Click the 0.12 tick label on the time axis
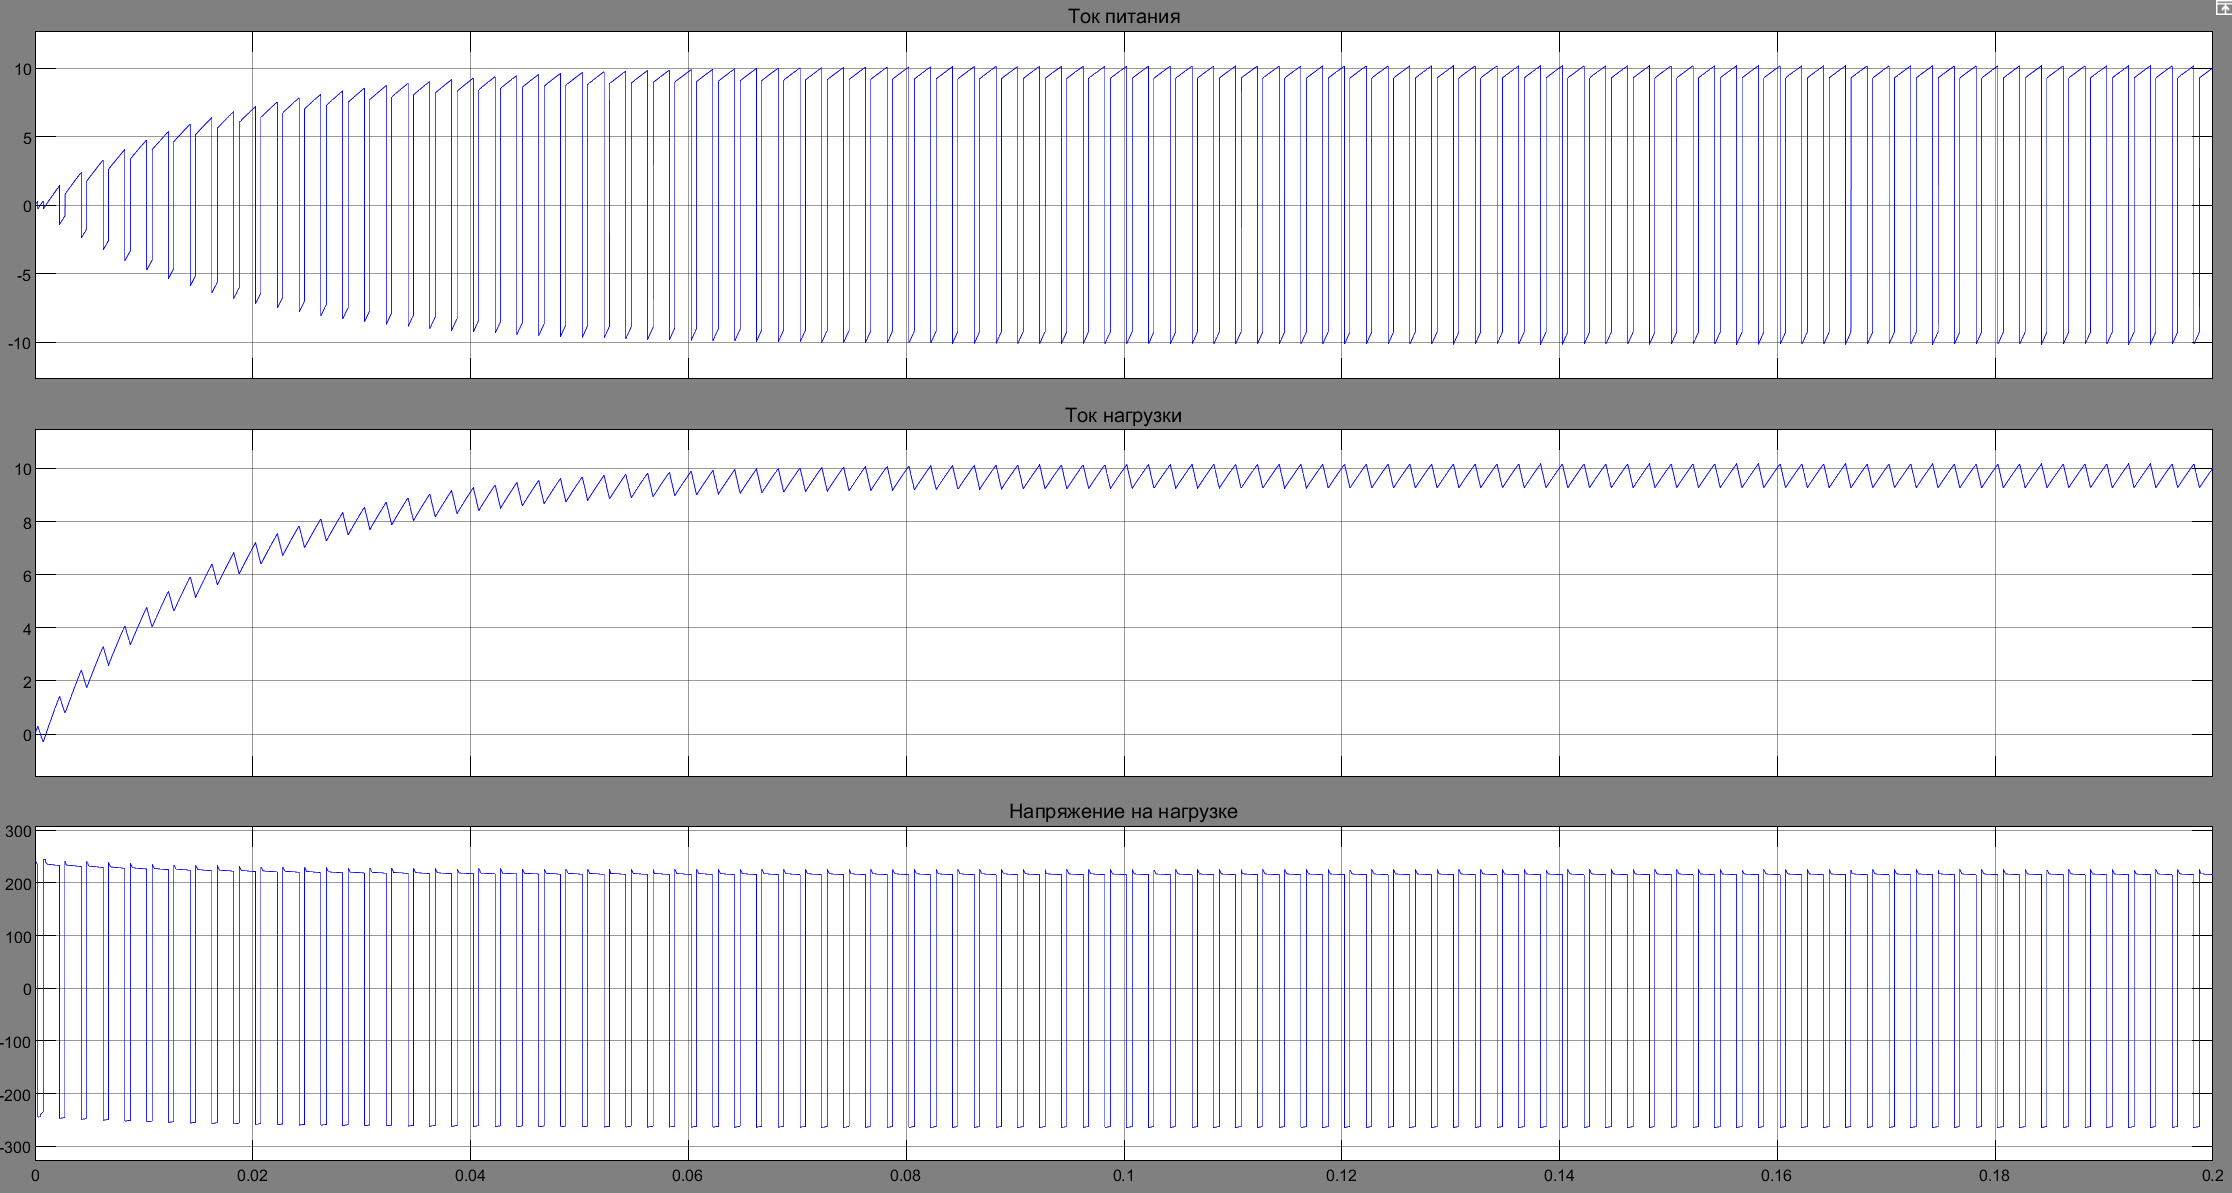This screenshot has height=1193, width=2232. tap(1341, 1175)
